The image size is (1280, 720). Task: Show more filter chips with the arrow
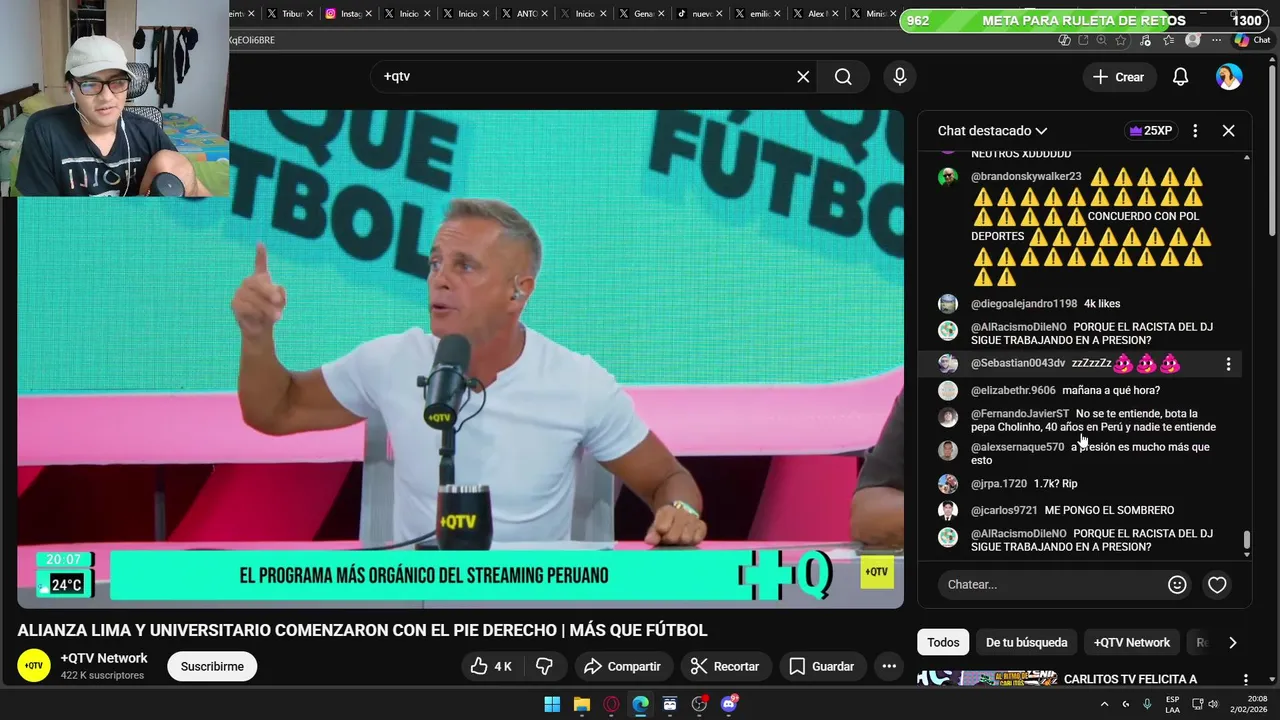(1232, 643)
